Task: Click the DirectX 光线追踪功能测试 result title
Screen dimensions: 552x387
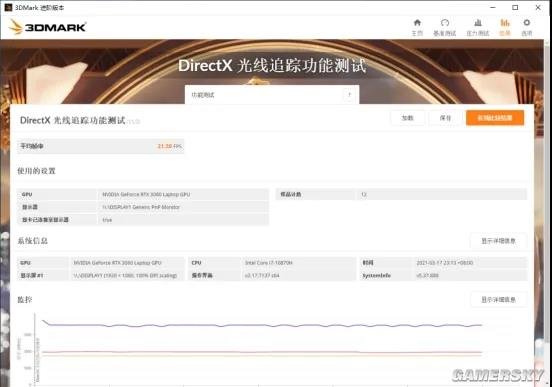Action: tap(73, 120)
